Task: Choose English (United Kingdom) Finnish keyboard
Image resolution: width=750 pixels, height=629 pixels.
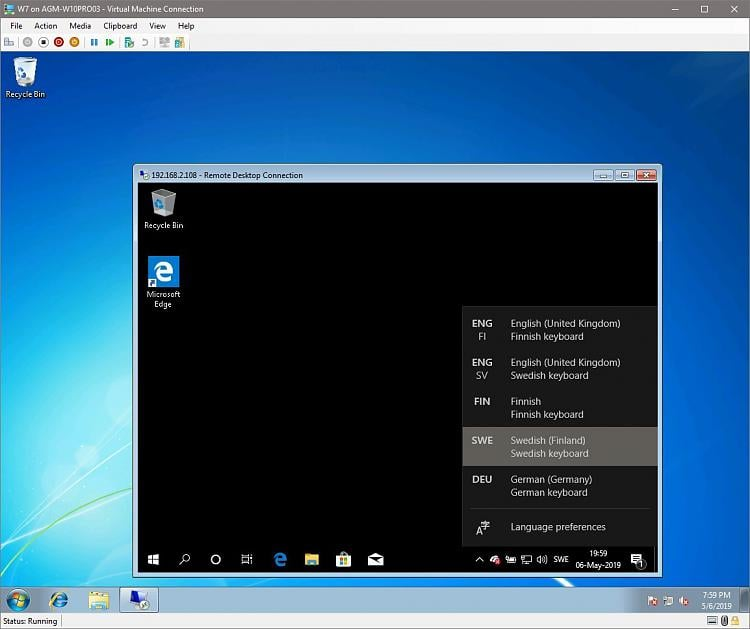Action: pyautogui.click(x=560, y=330)
